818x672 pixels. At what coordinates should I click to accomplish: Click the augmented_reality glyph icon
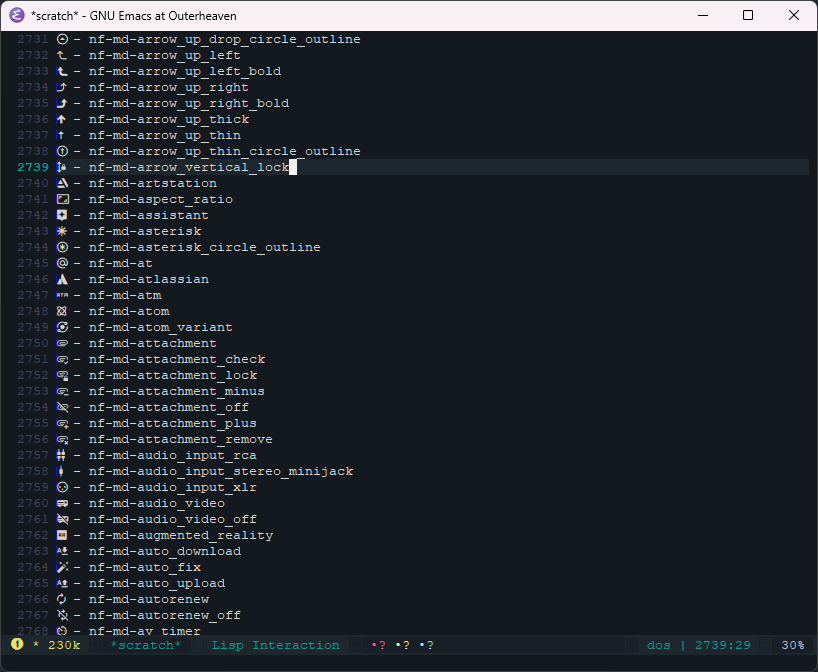tap(62, 535)
